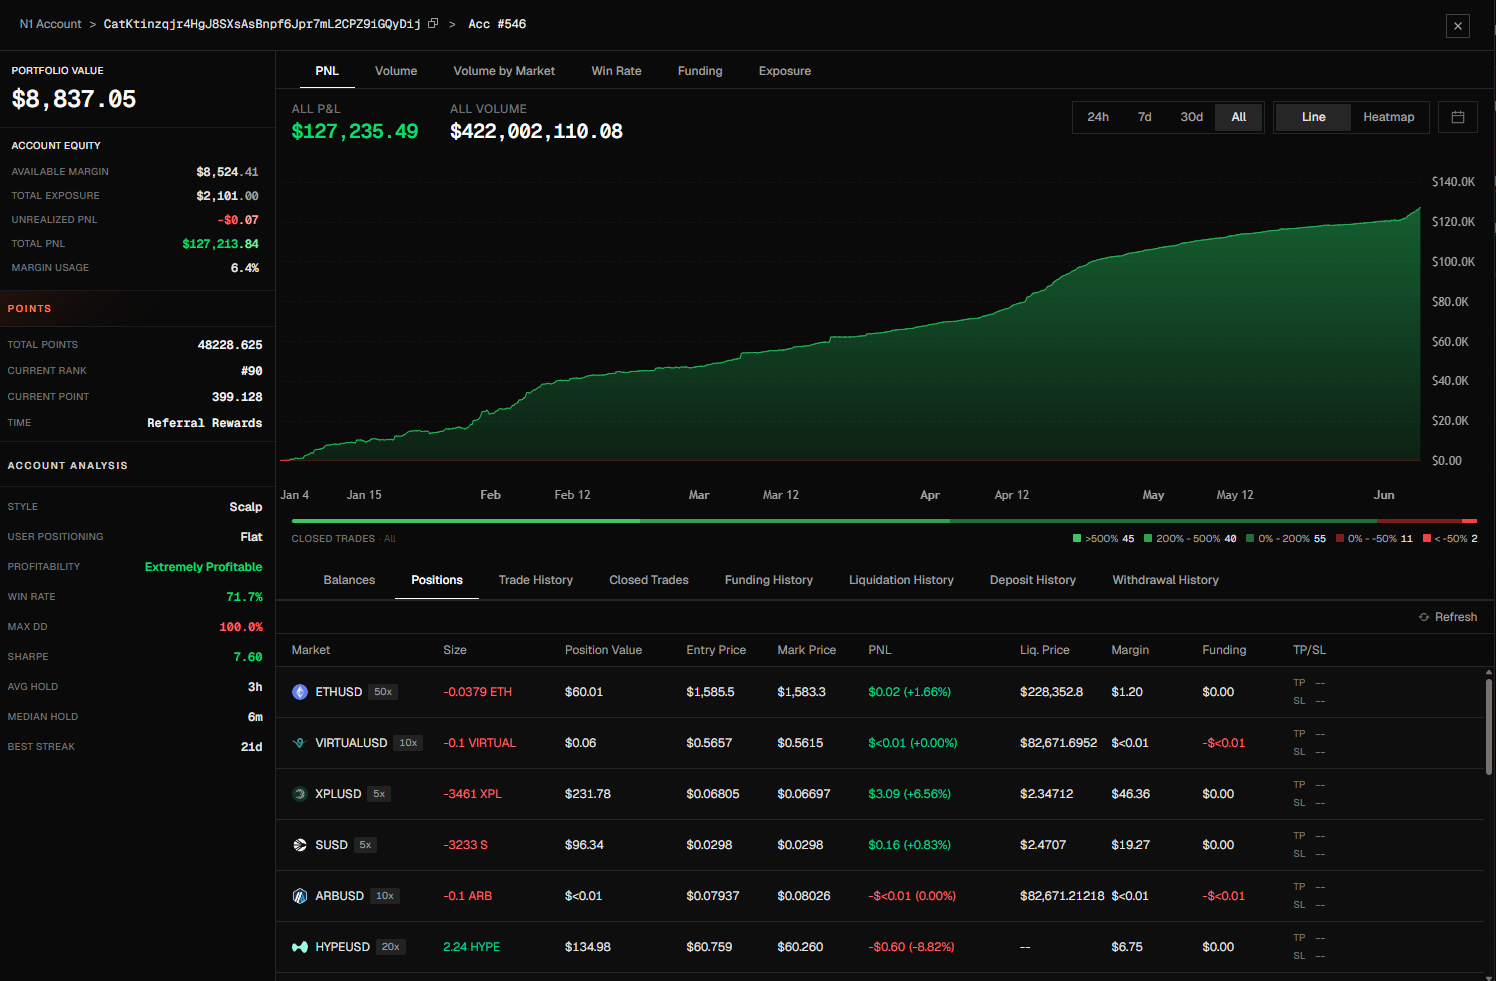The image size is (1496, 981).
Task: Open the calendar date picker
Action: pyautogui.click(x=1458, y=117)
